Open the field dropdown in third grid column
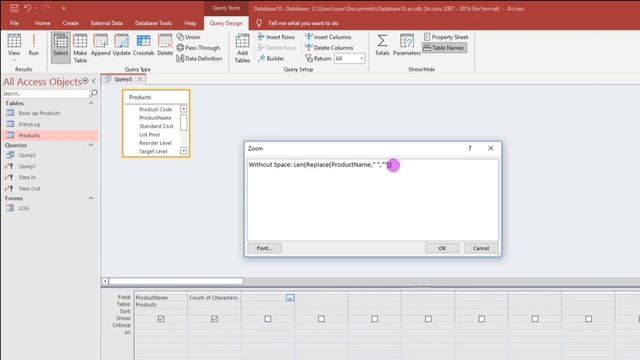 point(290,298)
